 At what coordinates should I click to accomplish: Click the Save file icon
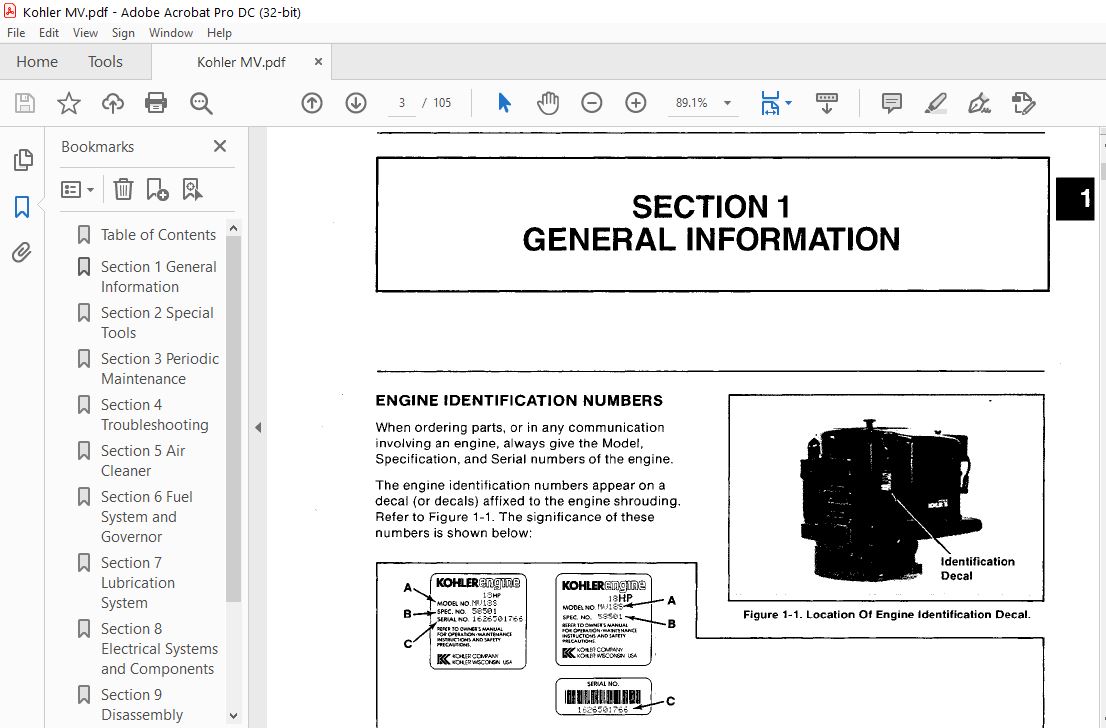point(25,103)
